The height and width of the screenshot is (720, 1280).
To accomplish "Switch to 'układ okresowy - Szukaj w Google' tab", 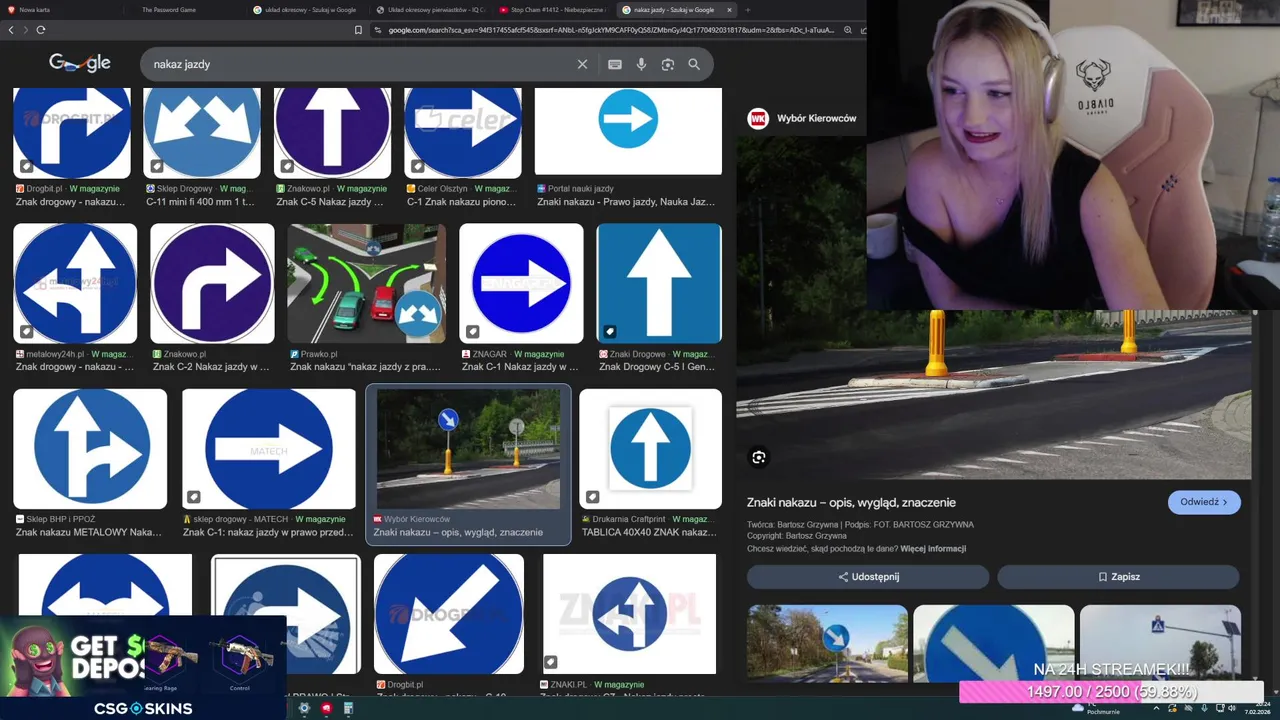I will (x=308, y=10).
